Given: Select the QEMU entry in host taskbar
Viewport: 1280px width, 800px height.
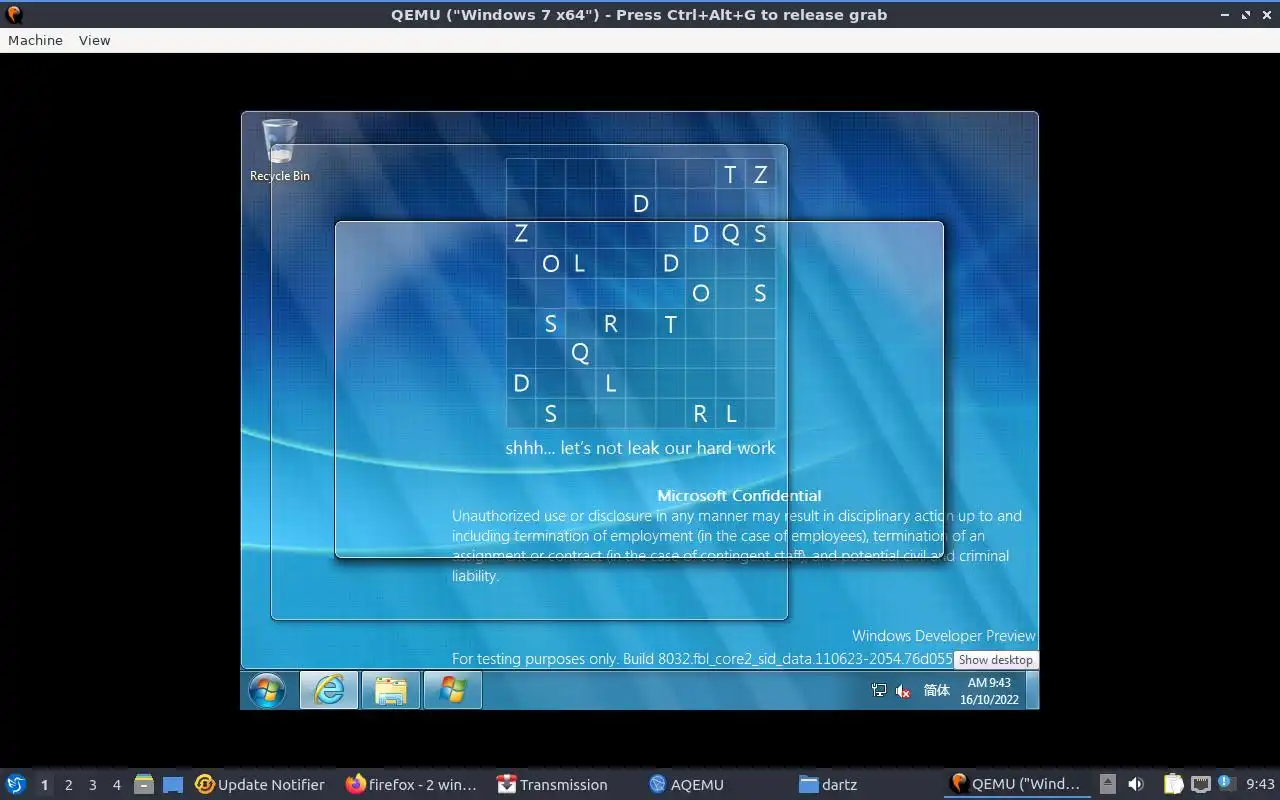Looking at the screenshot, I should tap(1016, 784).
